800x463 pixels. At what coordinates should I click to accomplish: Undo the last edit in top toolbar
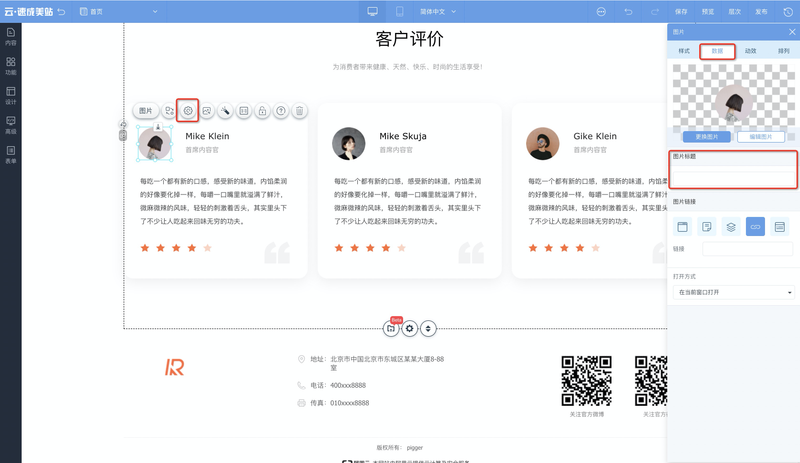click(628, 11)
